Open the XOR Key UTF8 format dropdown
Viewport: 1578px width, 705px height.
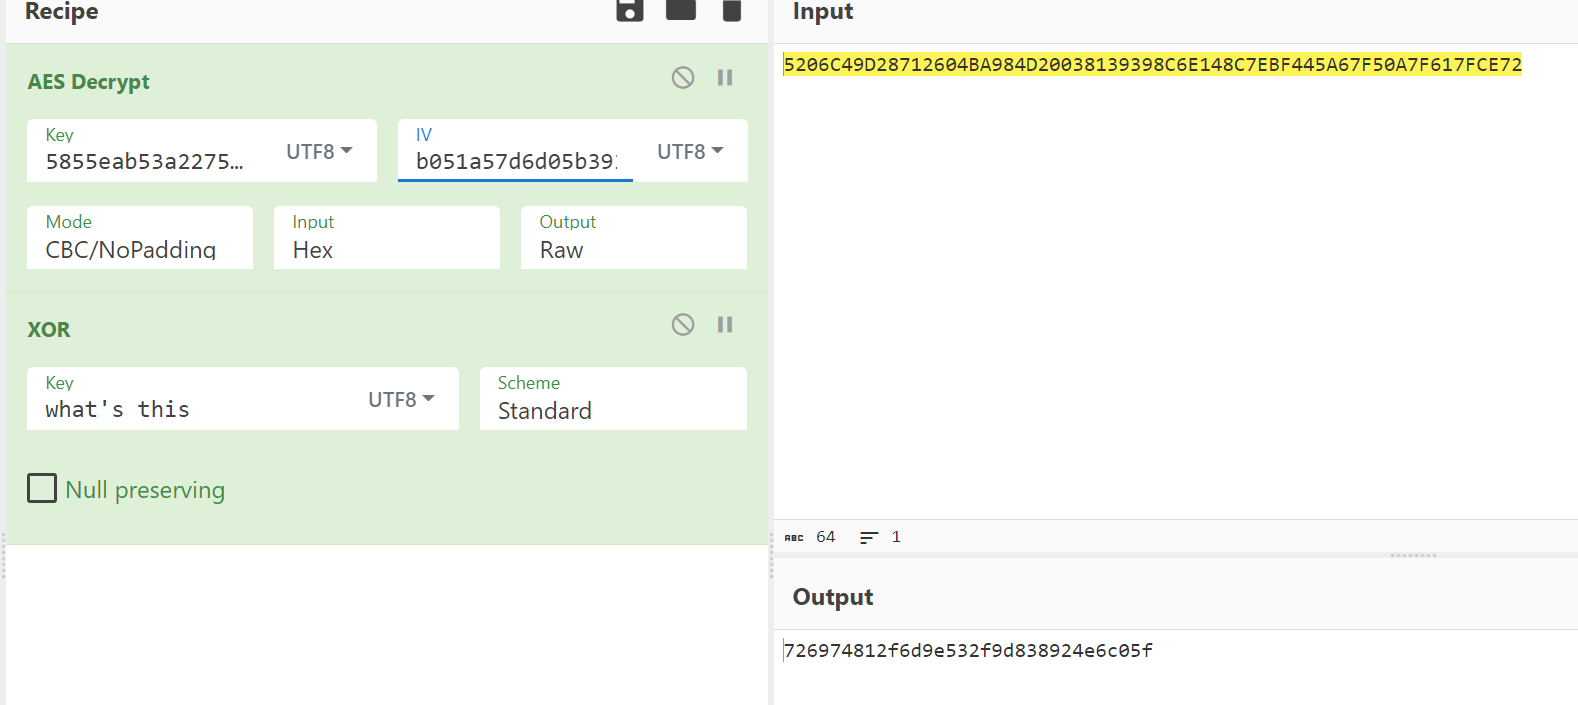(401, 399)
